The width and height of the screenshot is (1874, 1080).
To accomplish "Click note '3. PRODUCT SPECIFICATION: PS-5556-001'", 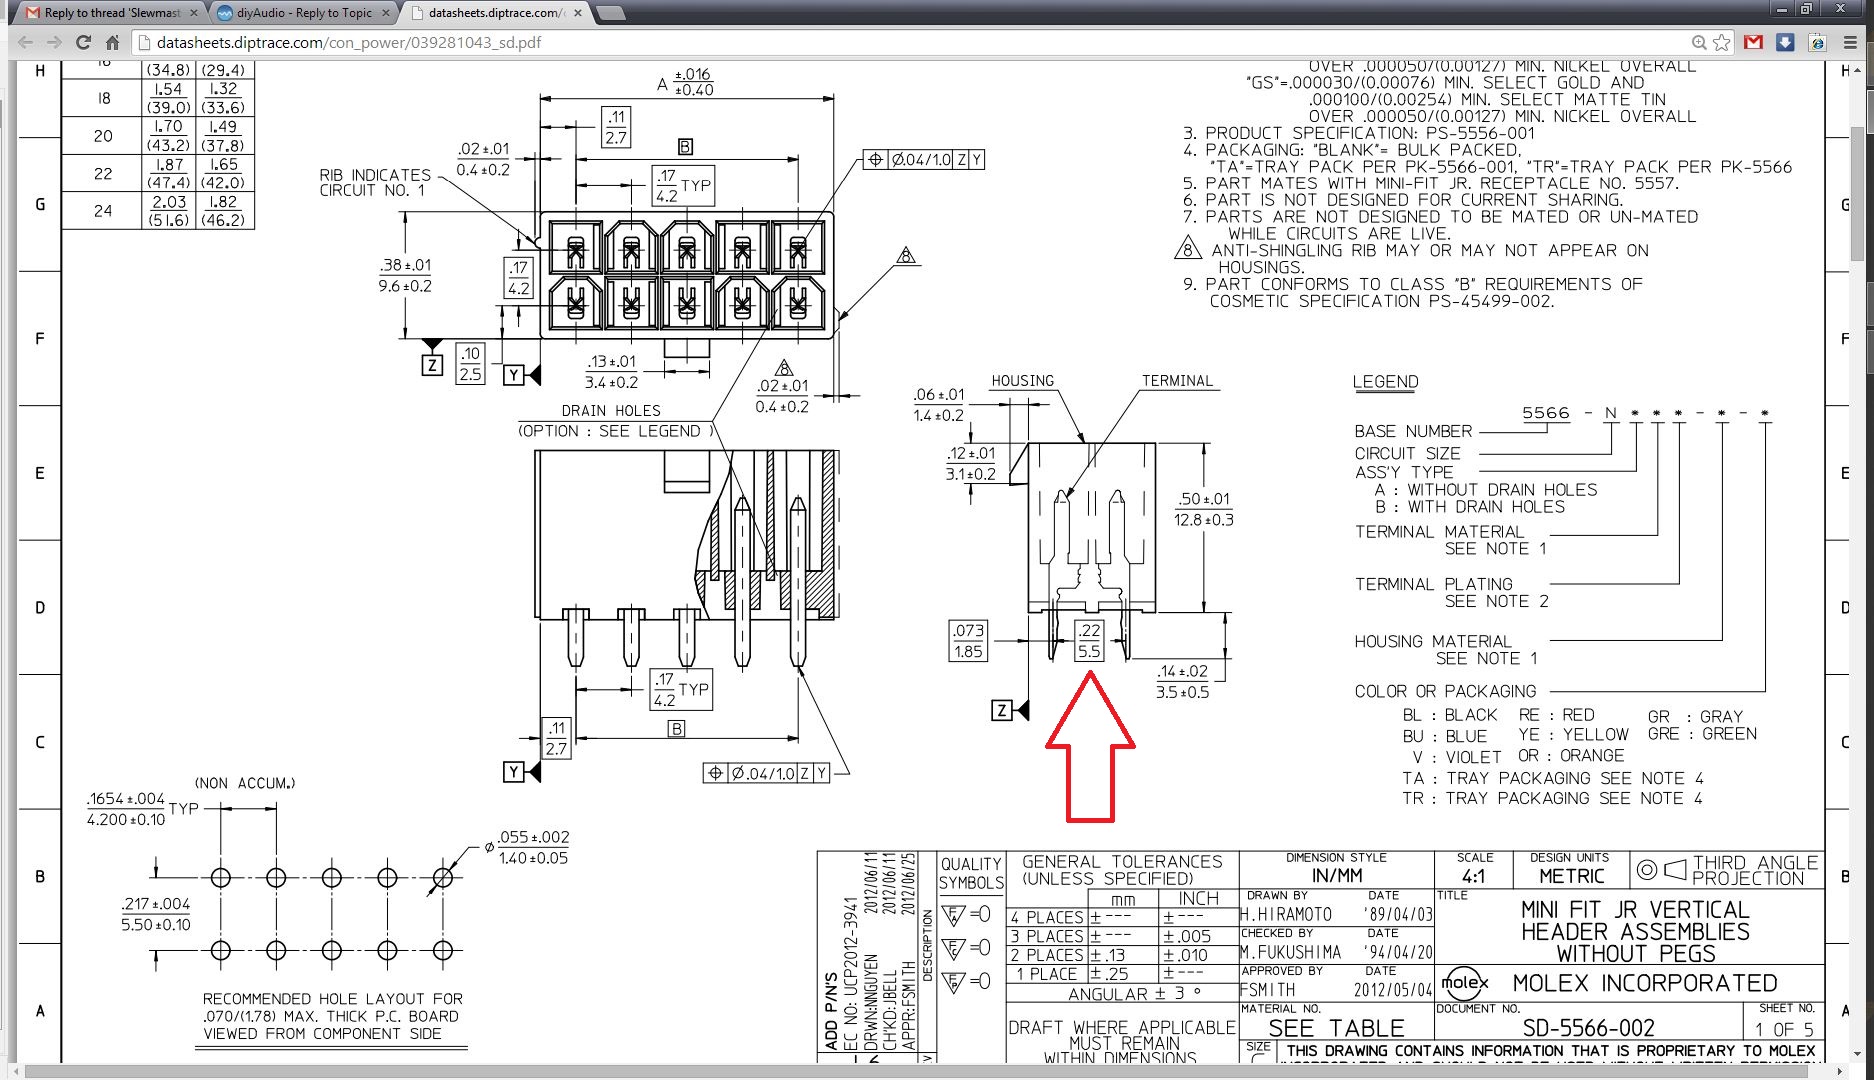I will tap(1358, 133).
